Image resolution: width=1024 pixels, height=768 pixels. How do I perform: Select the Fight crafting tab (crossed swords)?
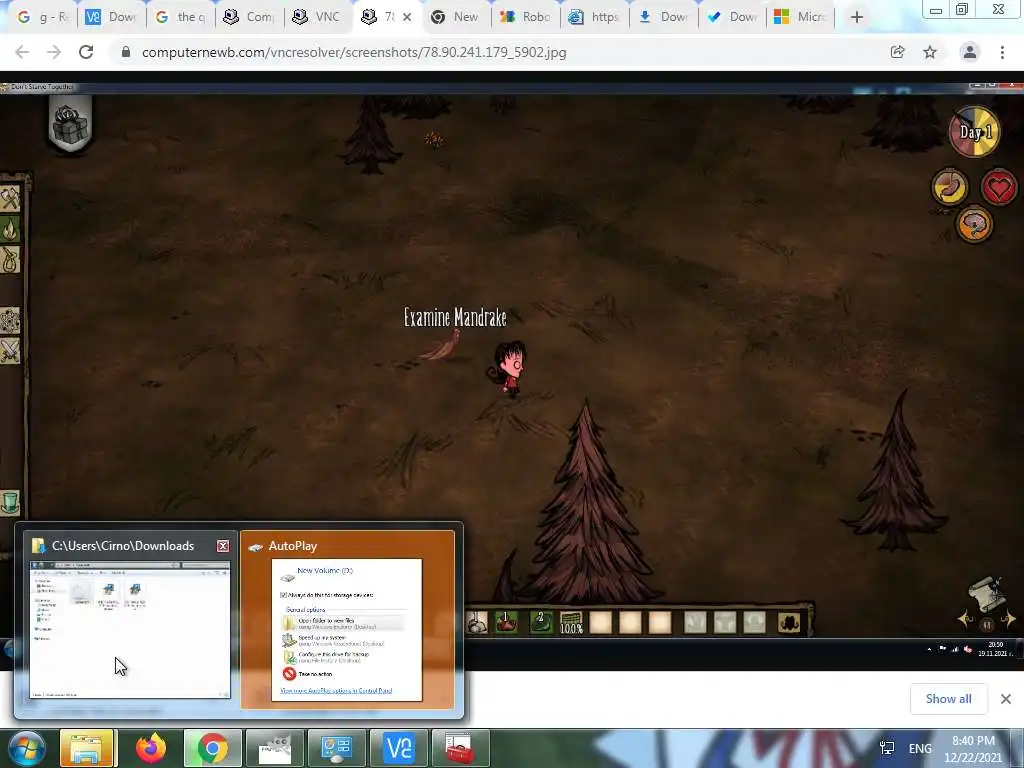[10, 351]
